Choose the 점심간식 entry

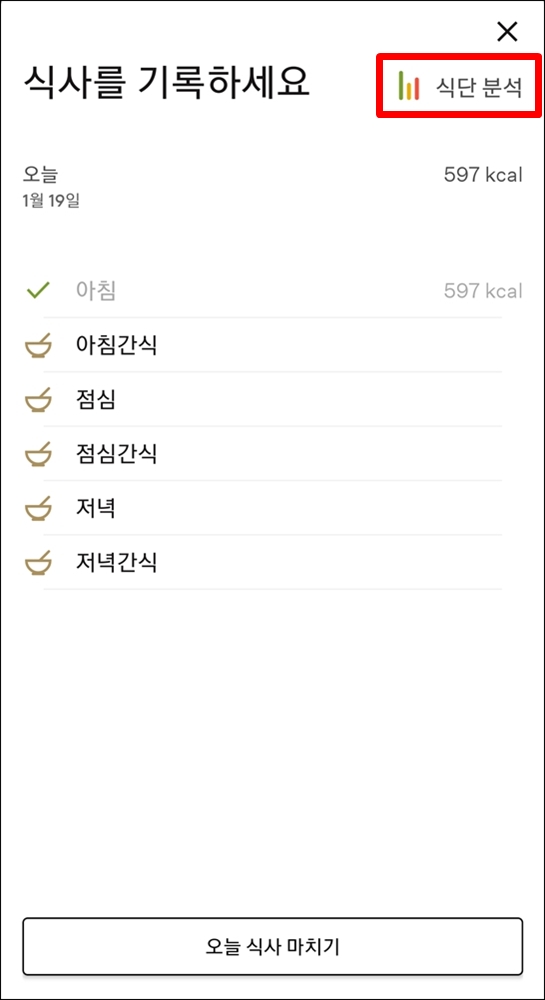272,454
